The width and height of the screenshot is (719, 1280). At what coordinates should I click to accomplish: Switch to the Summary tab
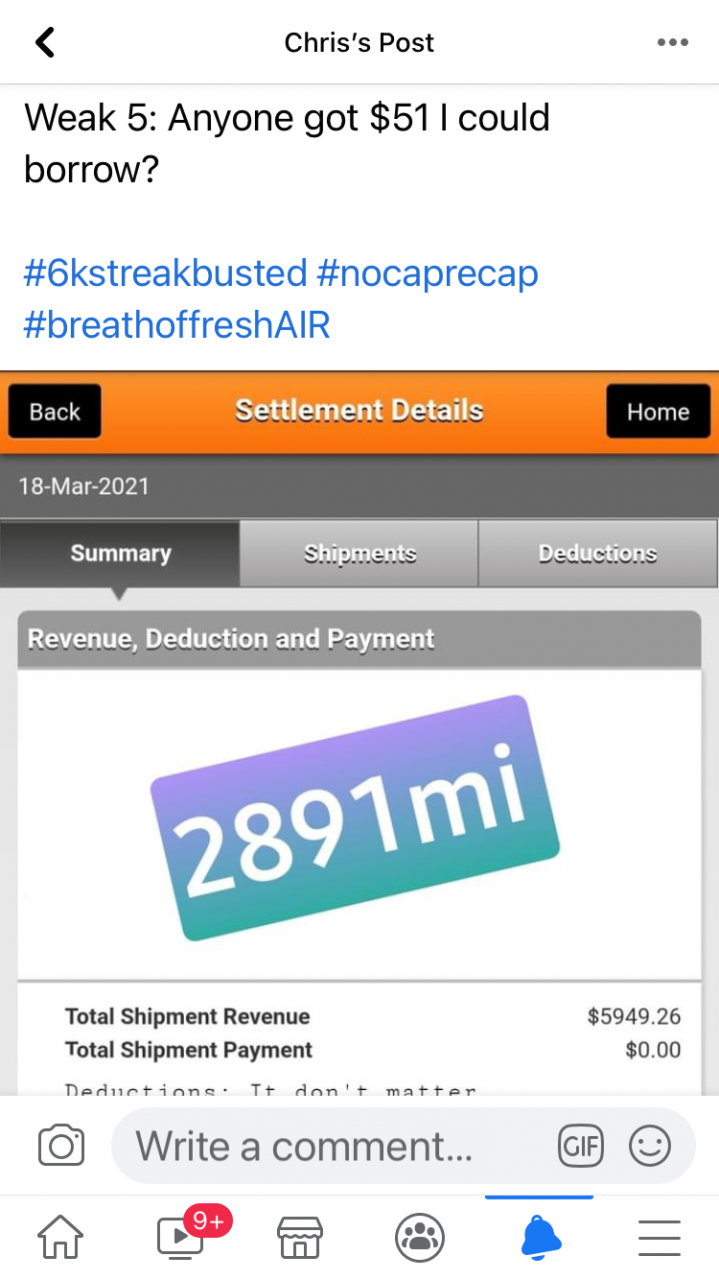(x=120, y=553)
